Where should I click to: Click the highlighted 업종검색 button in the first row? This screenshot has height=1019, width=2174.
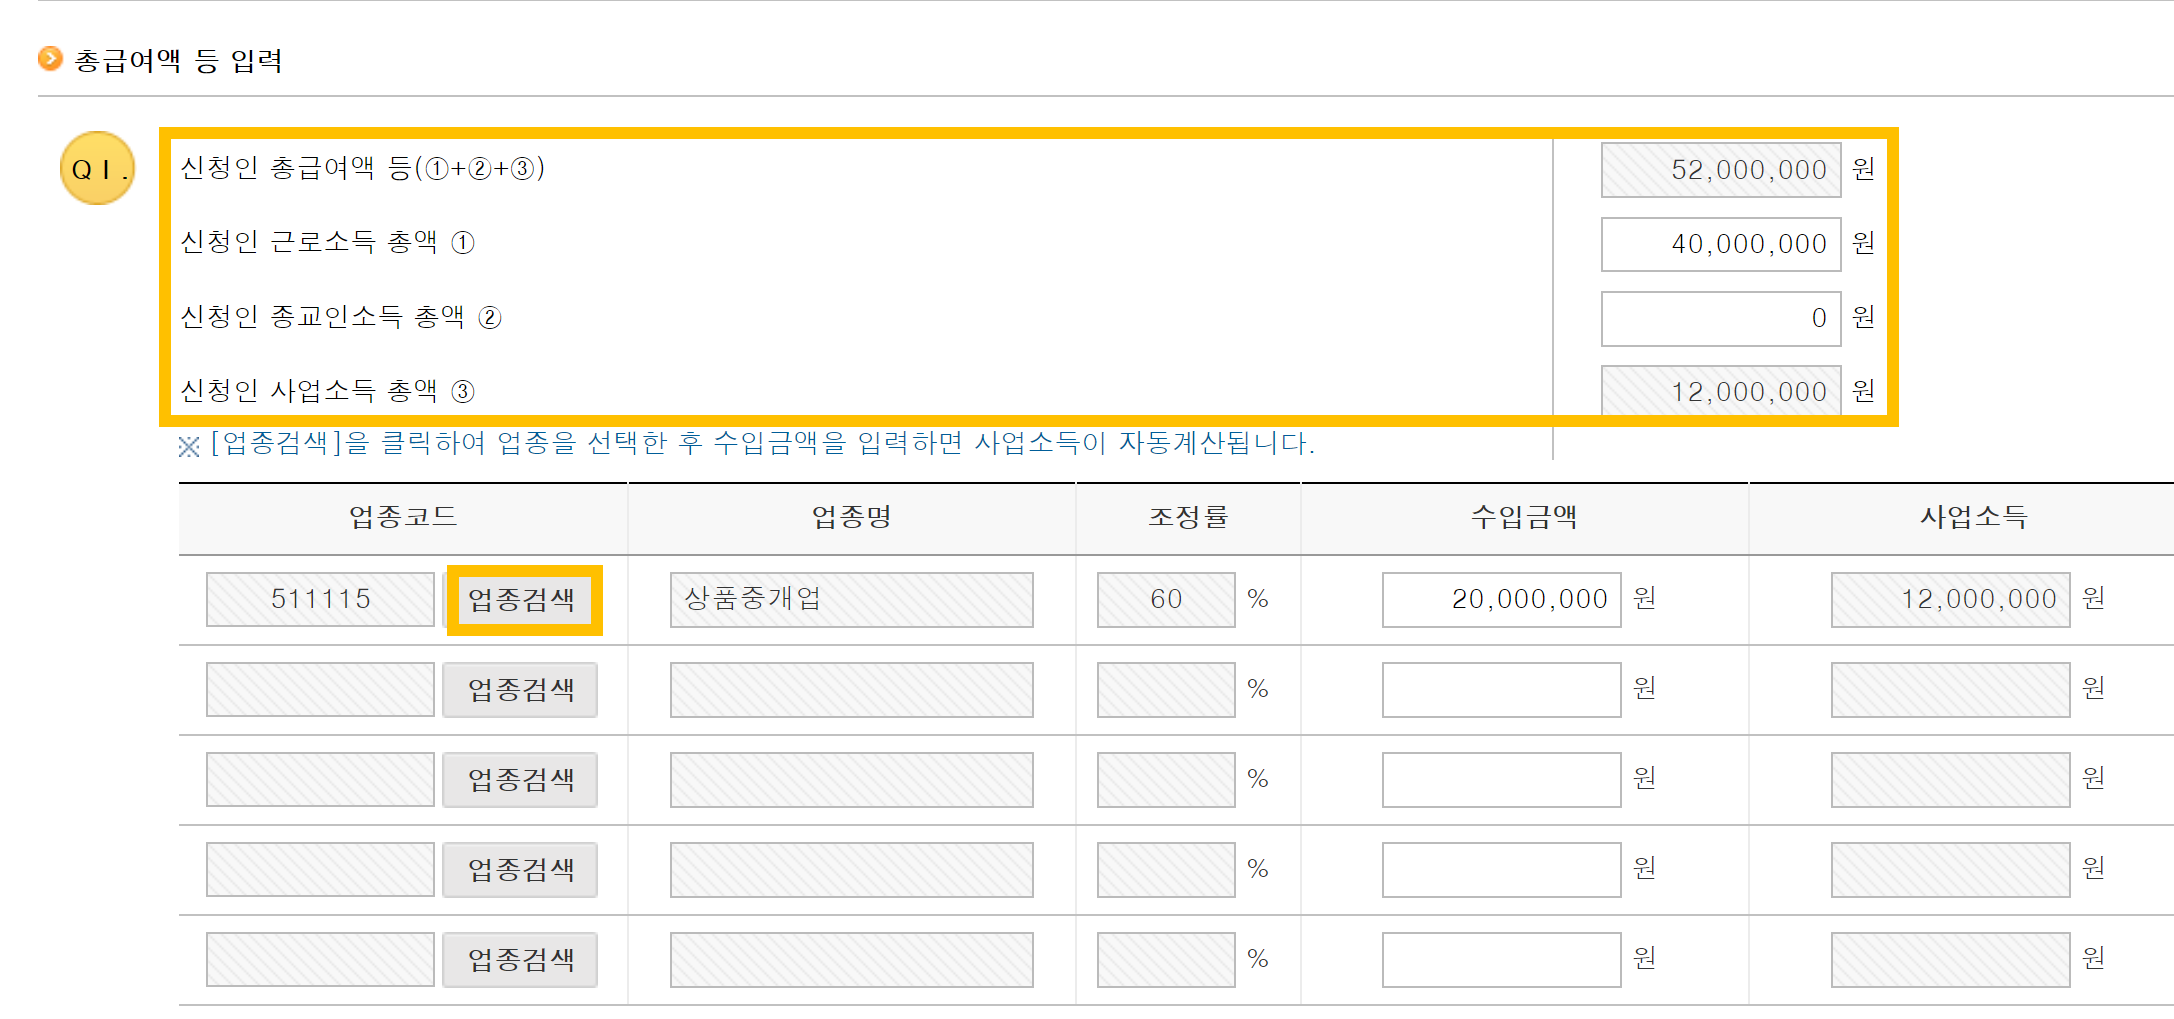(524, 599)
